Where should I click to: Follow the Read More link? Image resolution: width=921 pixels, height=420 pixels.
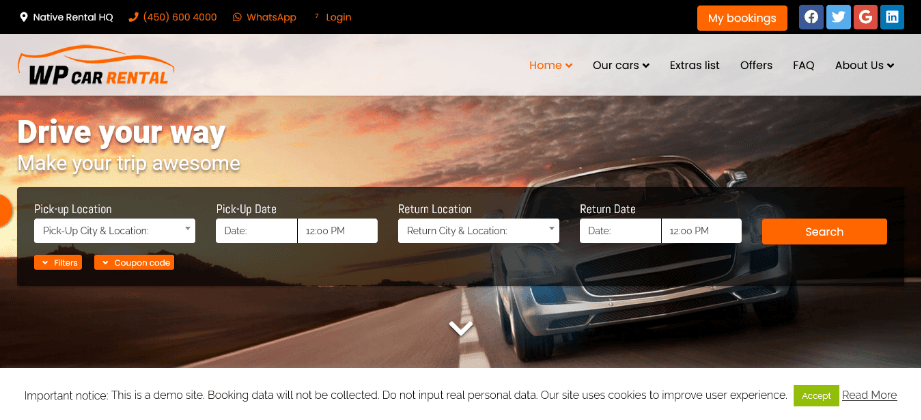pyautogui.click(x=869, y=395)
